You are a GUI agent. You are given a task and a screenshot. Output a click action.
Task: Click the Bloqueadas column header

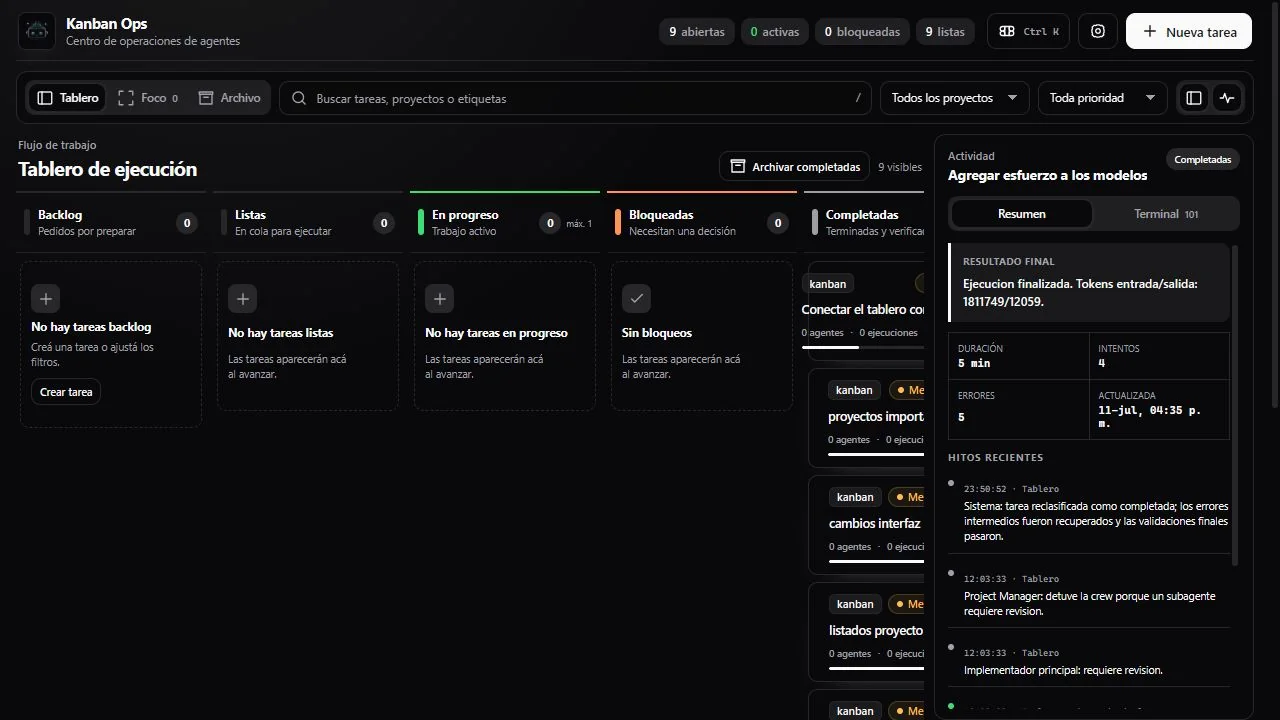tap(702, 222)
